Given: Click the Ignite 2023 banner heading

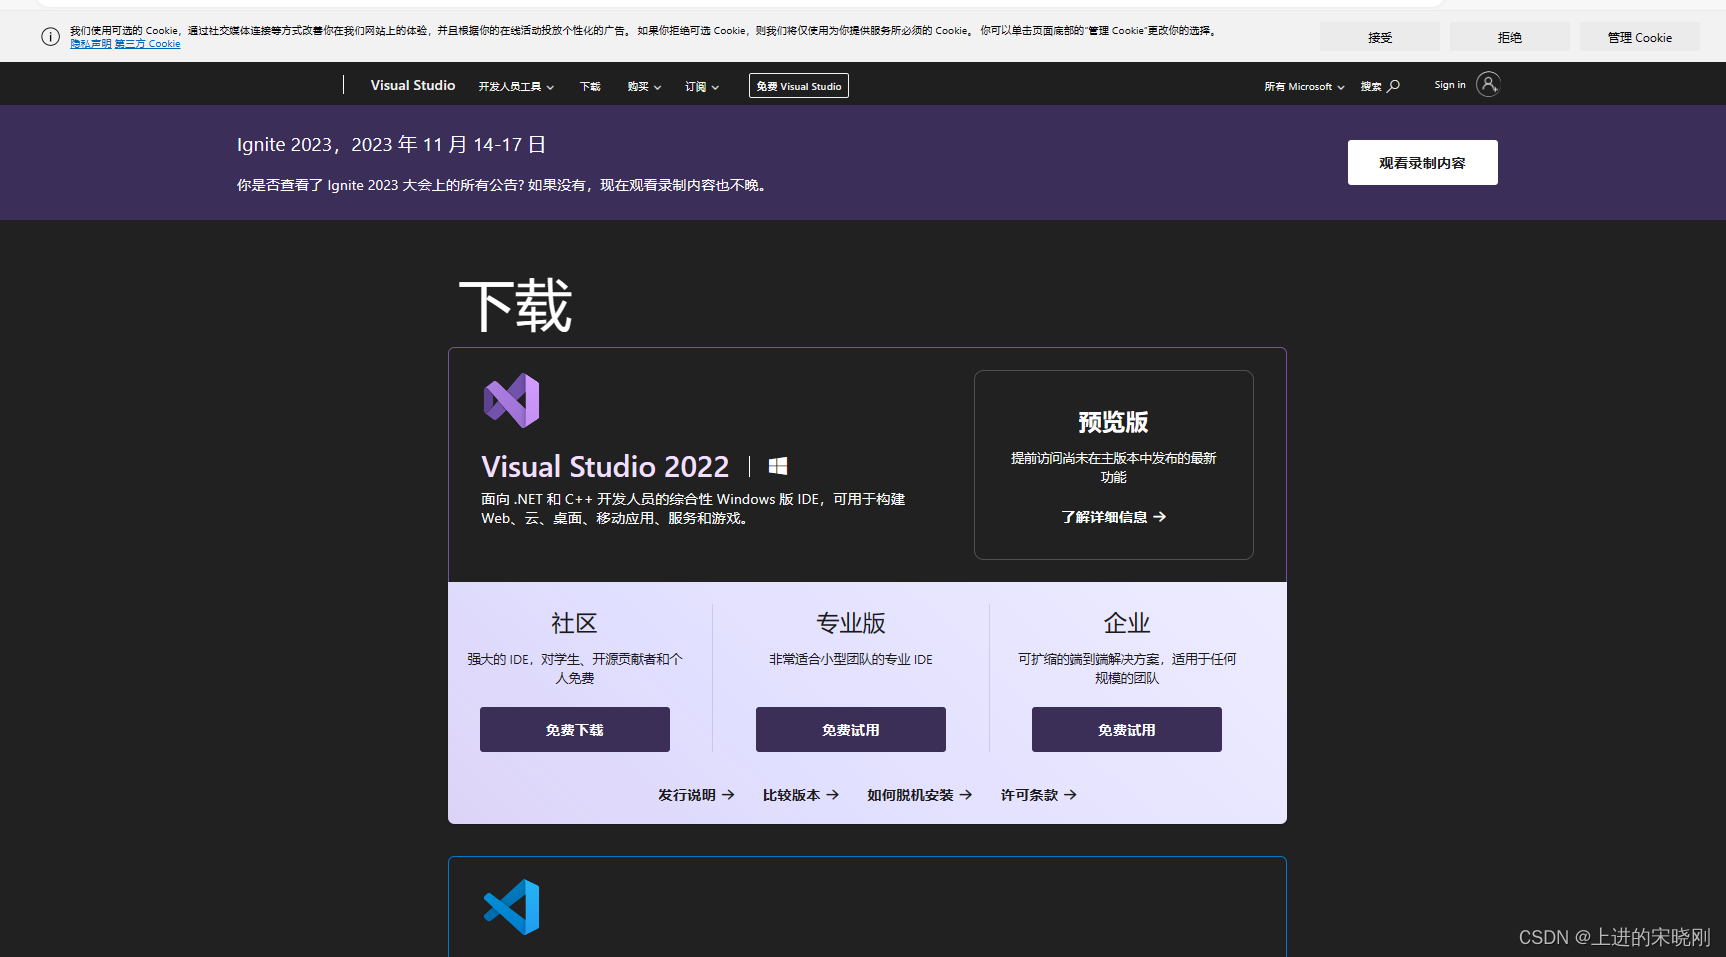Looking at the screenshot, I should [x=391, y=145].
